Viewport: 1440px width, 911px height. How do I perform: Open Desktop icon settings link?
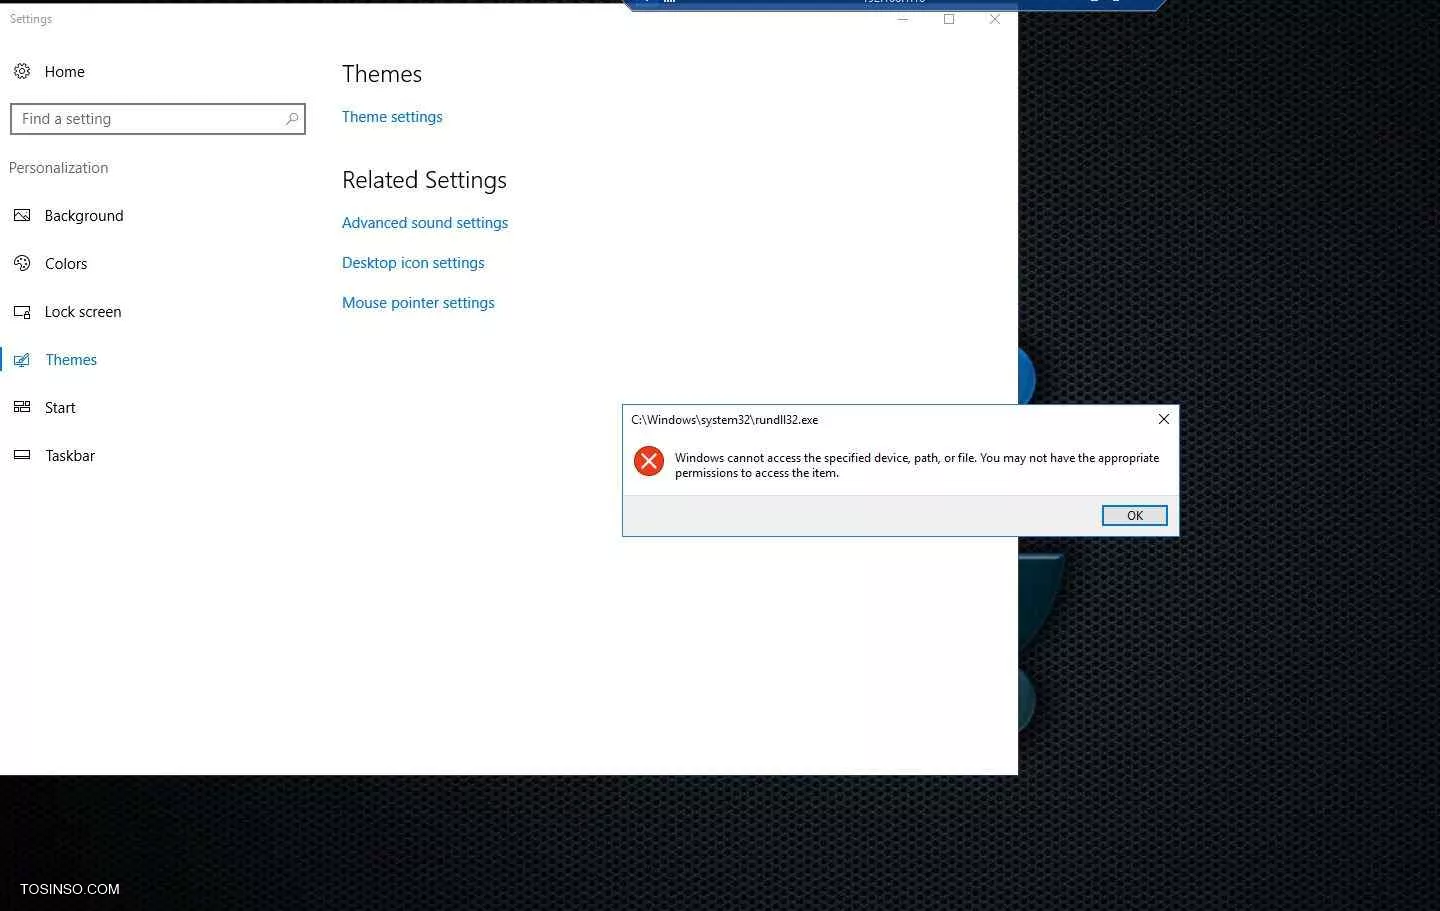[413, 263]
